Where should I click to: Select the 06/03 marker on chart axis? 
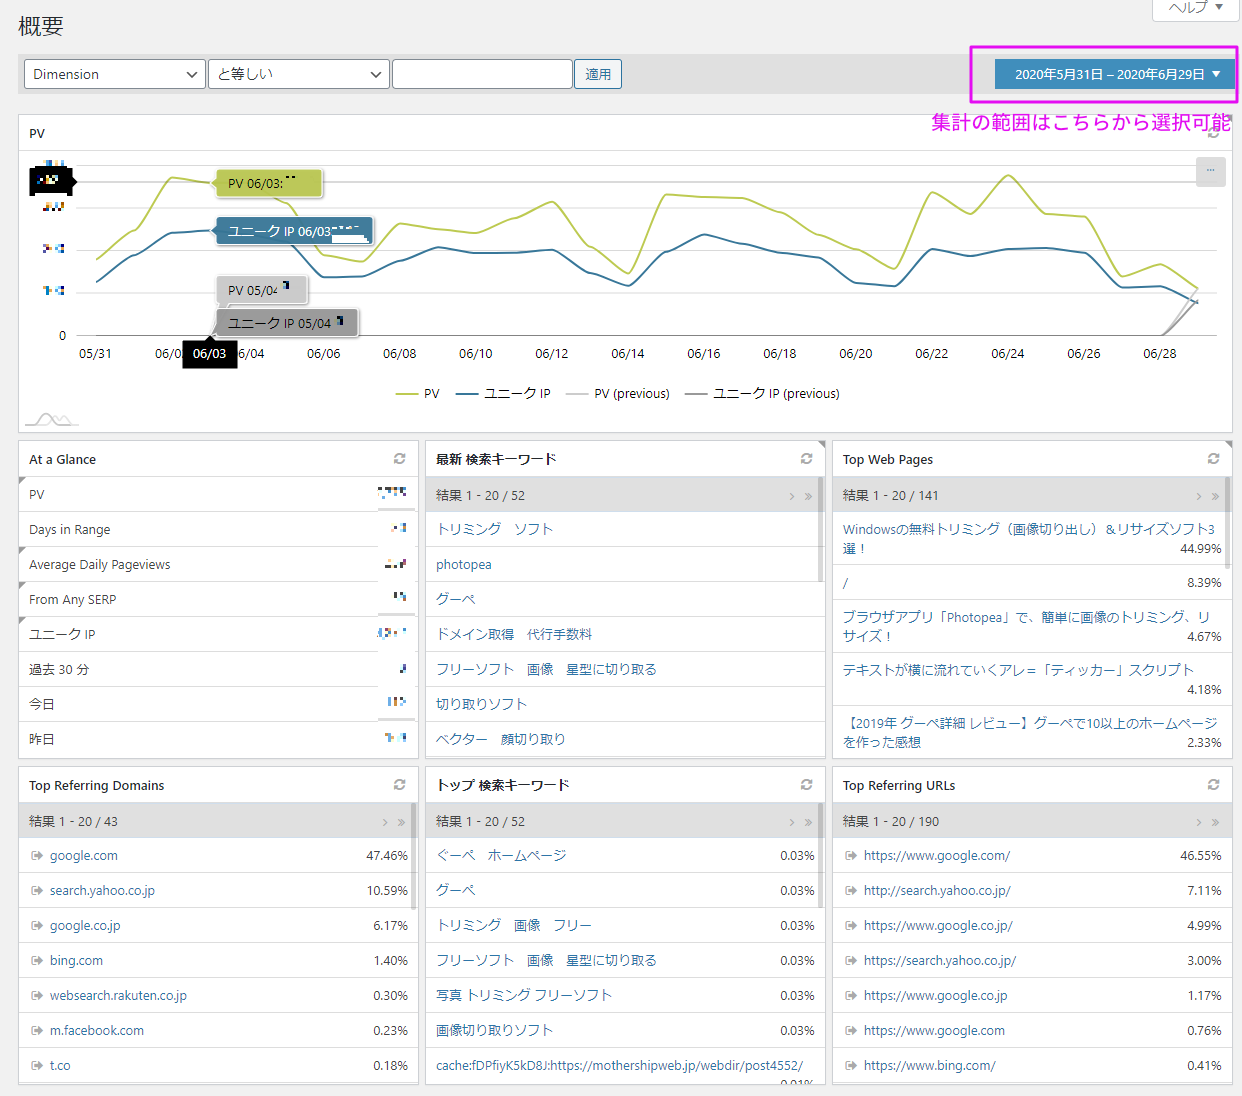pos(209,354)
